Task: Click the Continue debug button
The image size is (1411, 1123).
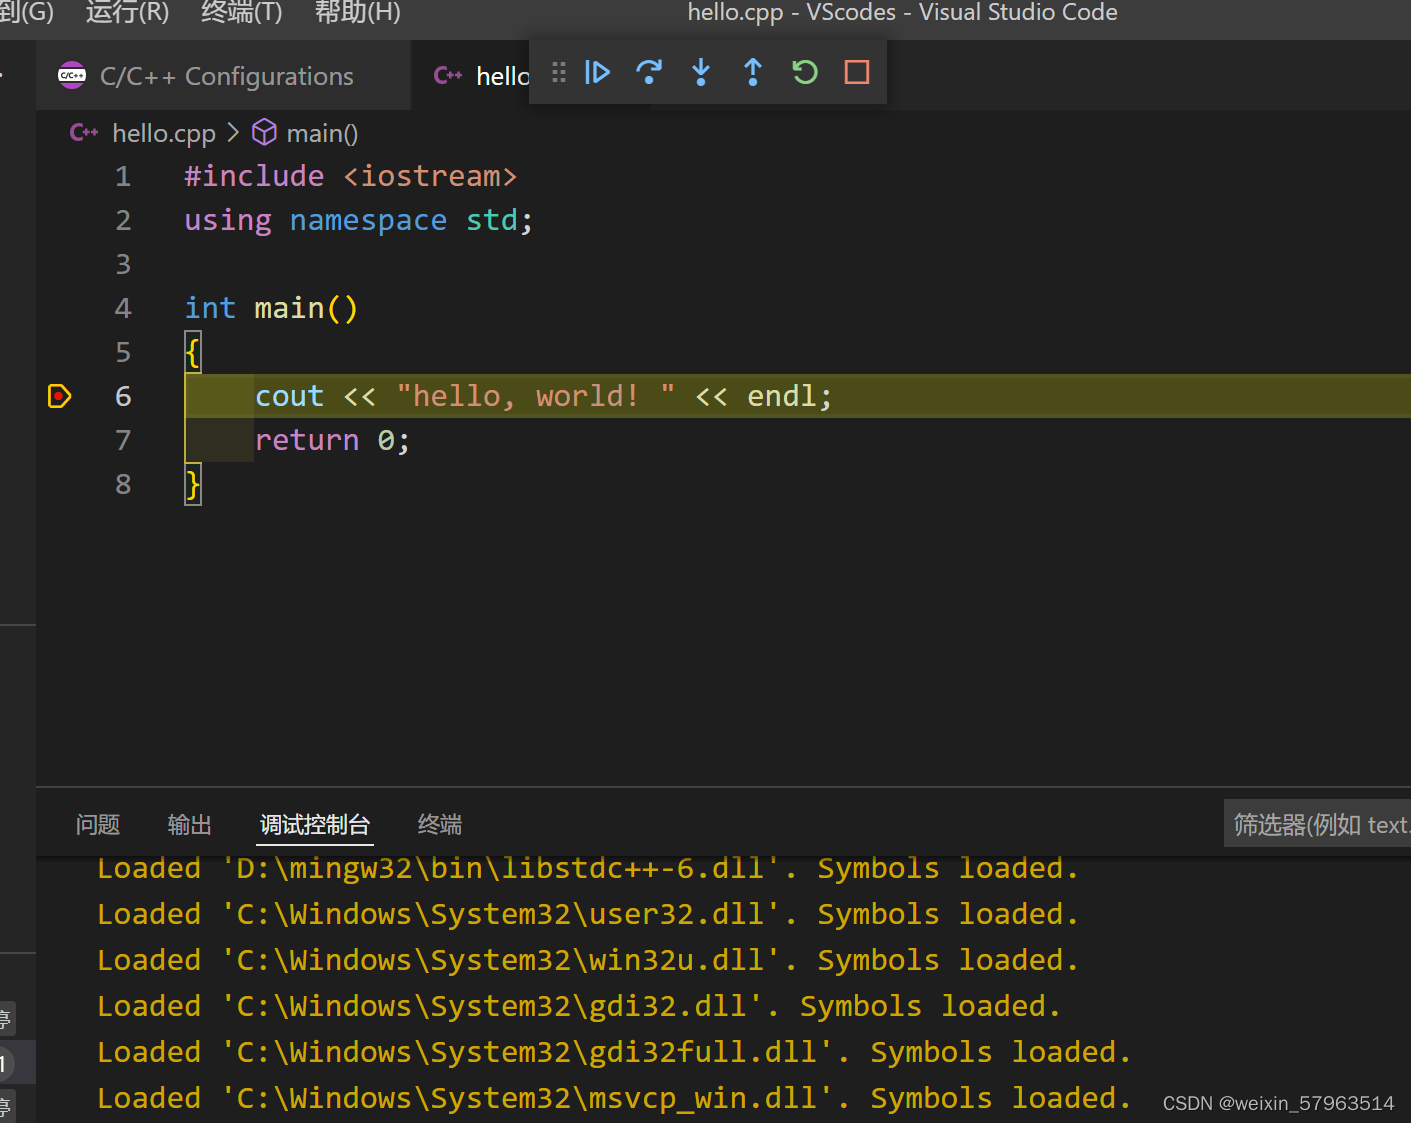Action: [x=597, y=72]
